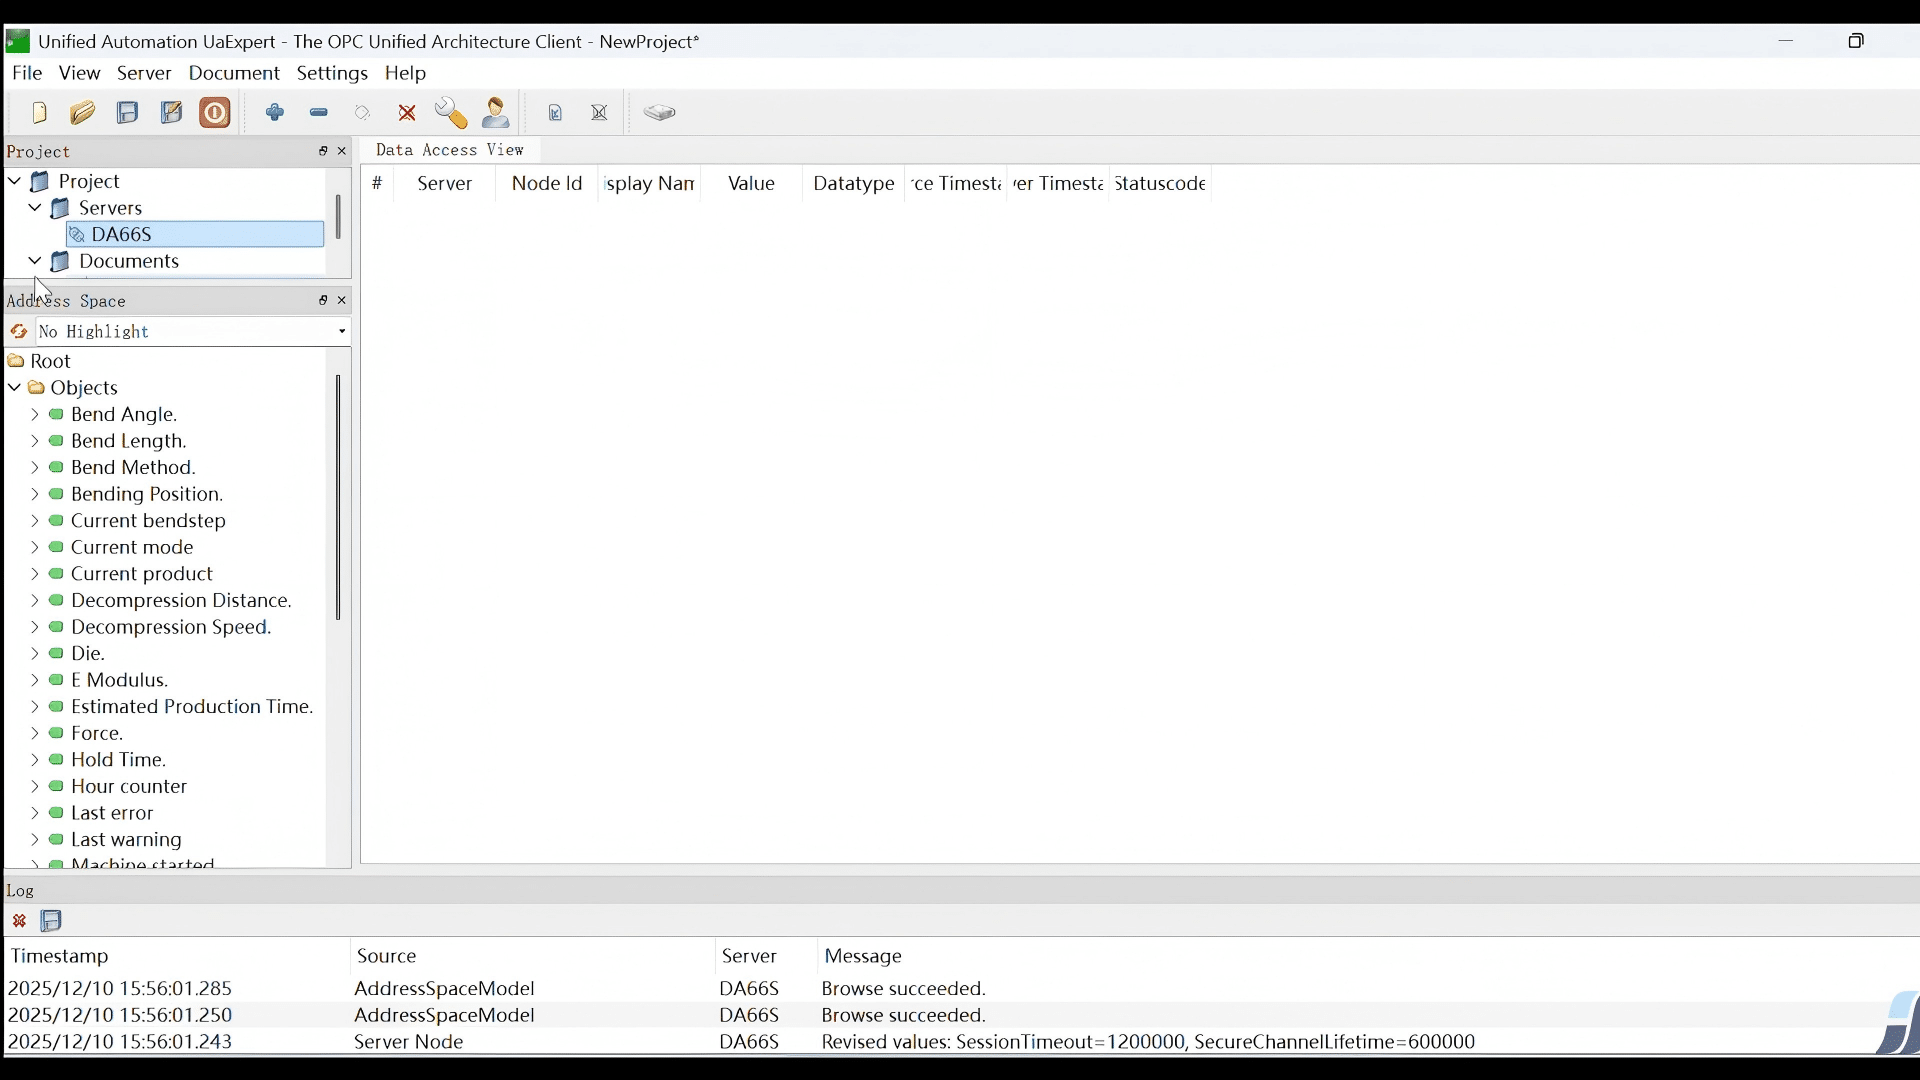Screen dimensions: 1920x1080
Task: Disconnect server with red X icon
Action: click(407, 114)
